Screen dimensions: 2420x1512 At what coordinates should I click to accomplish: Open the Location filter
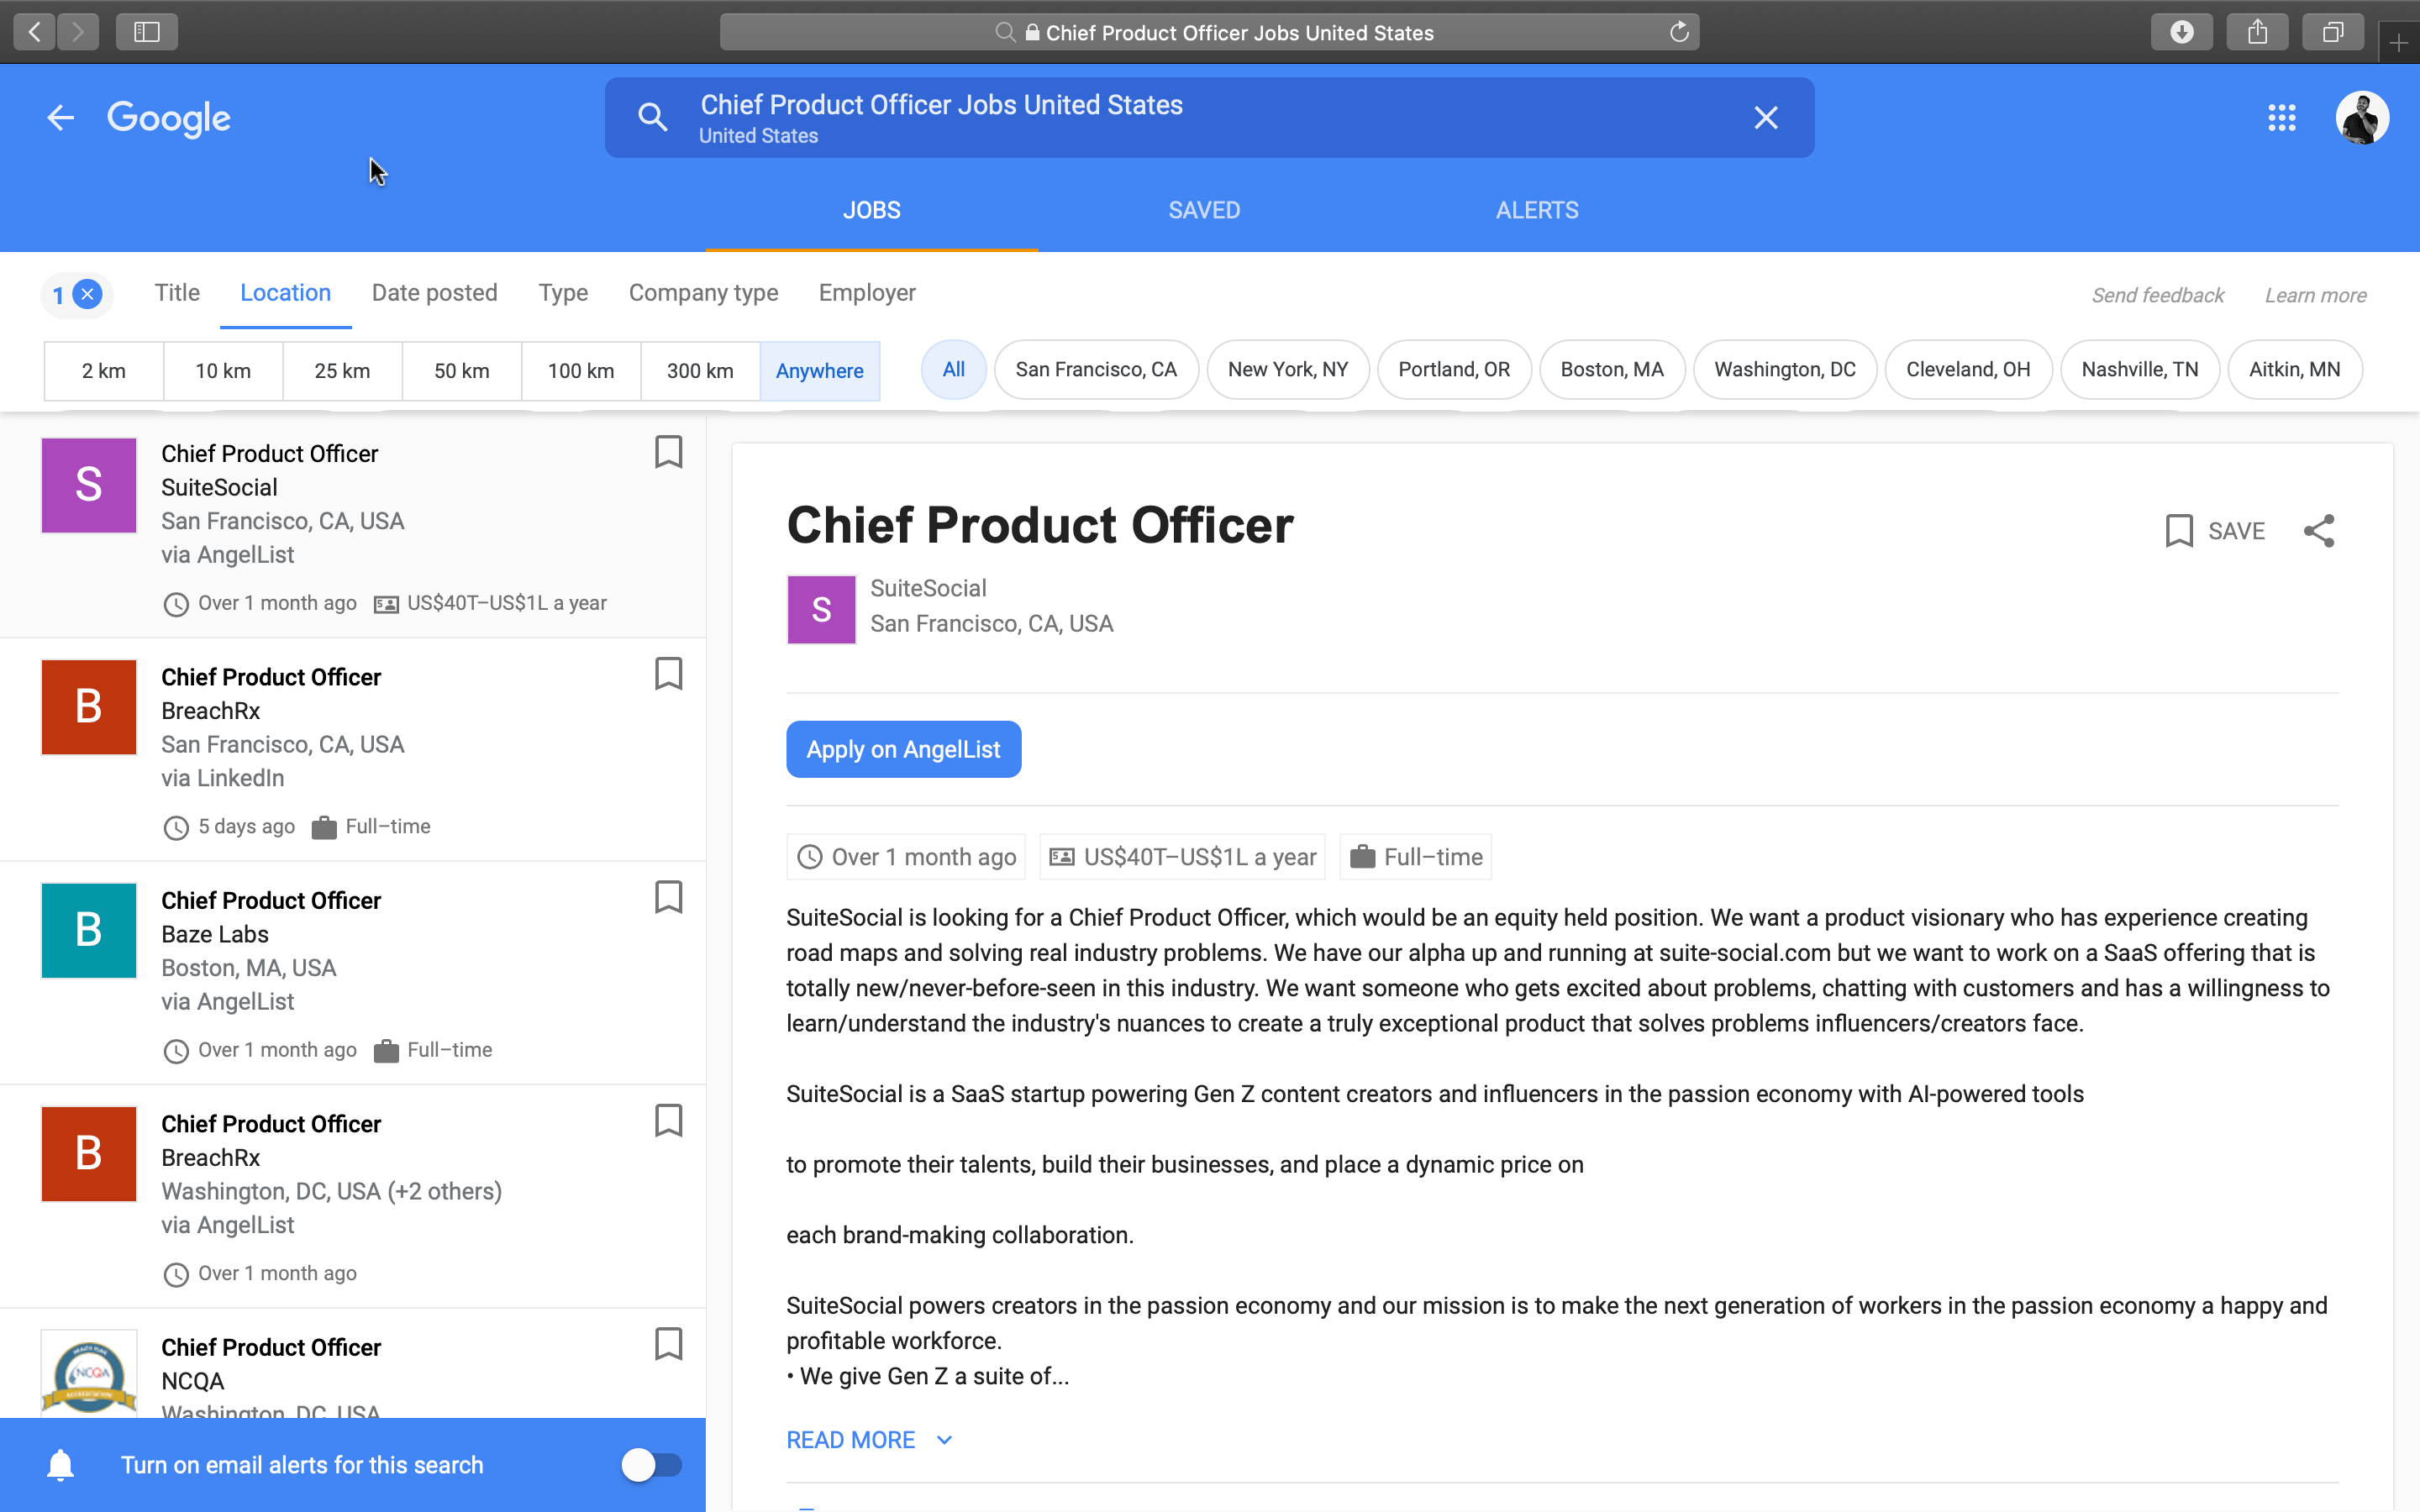coord(285,293)
